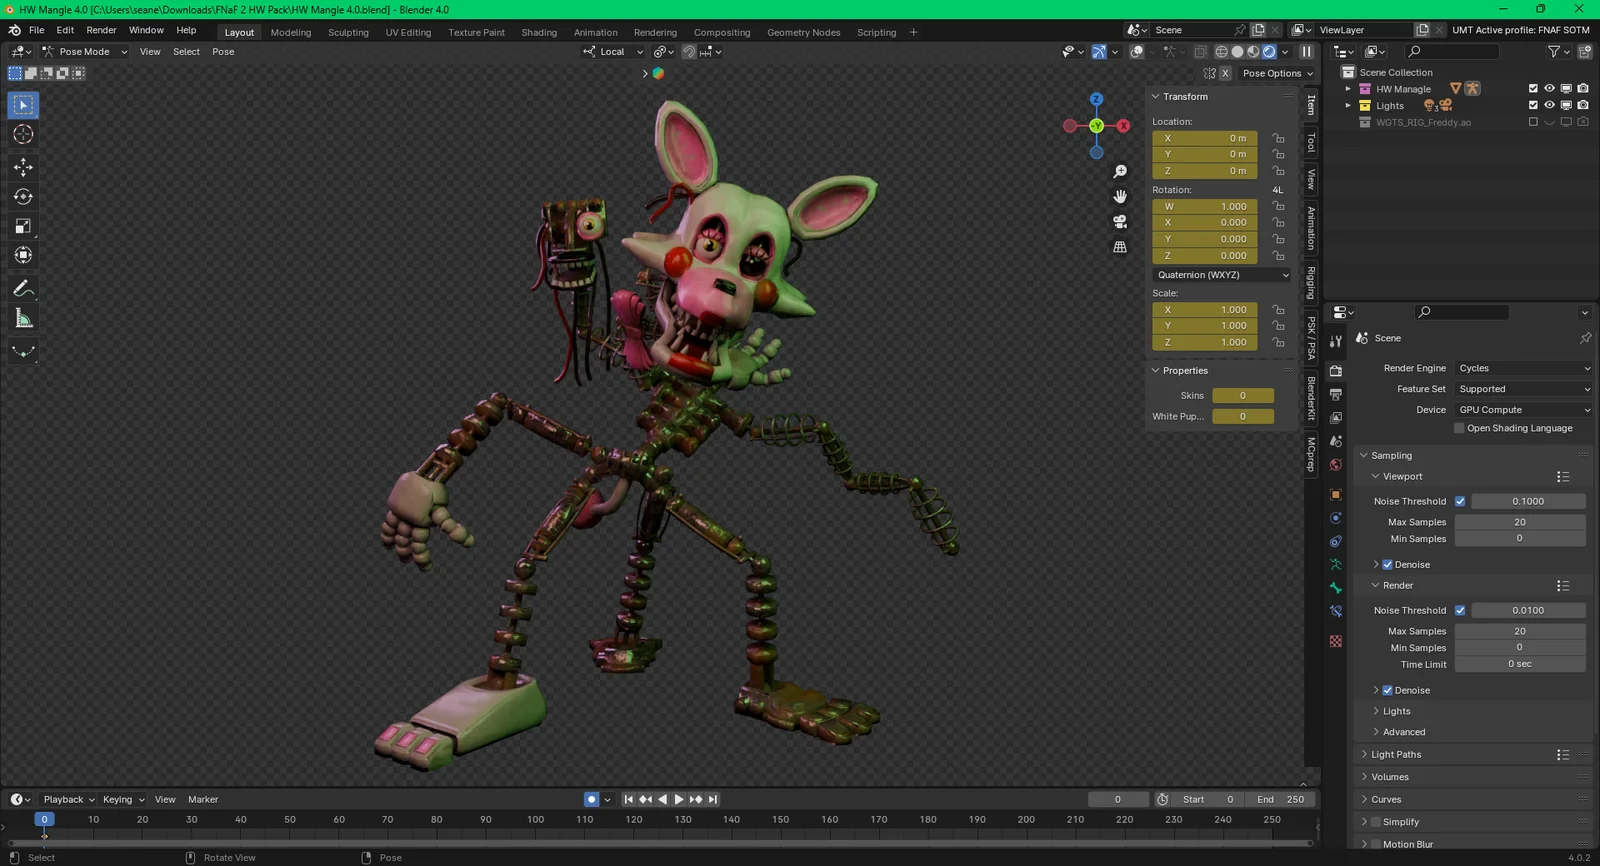Open the timeline Keying popover
This screenshot has height=866, width=1600.
(123, 799)
